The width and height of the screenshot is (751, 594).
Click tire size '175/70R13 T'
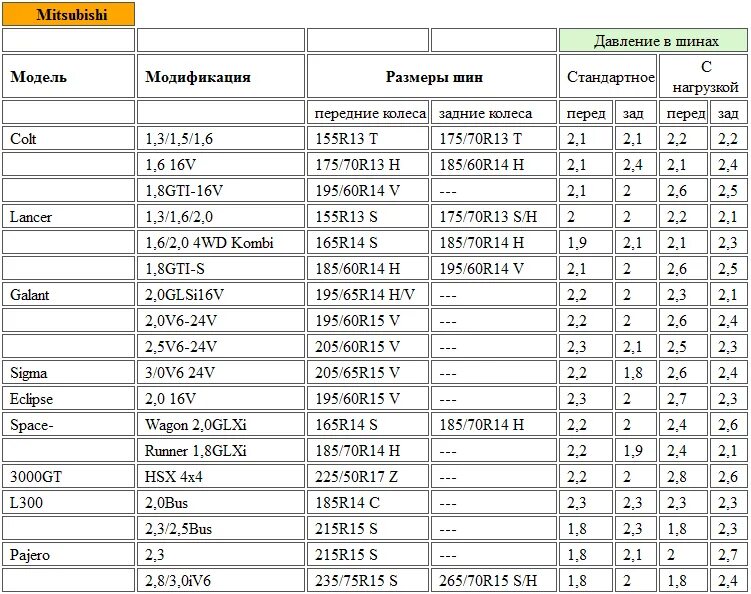click(x=494, y=138)
